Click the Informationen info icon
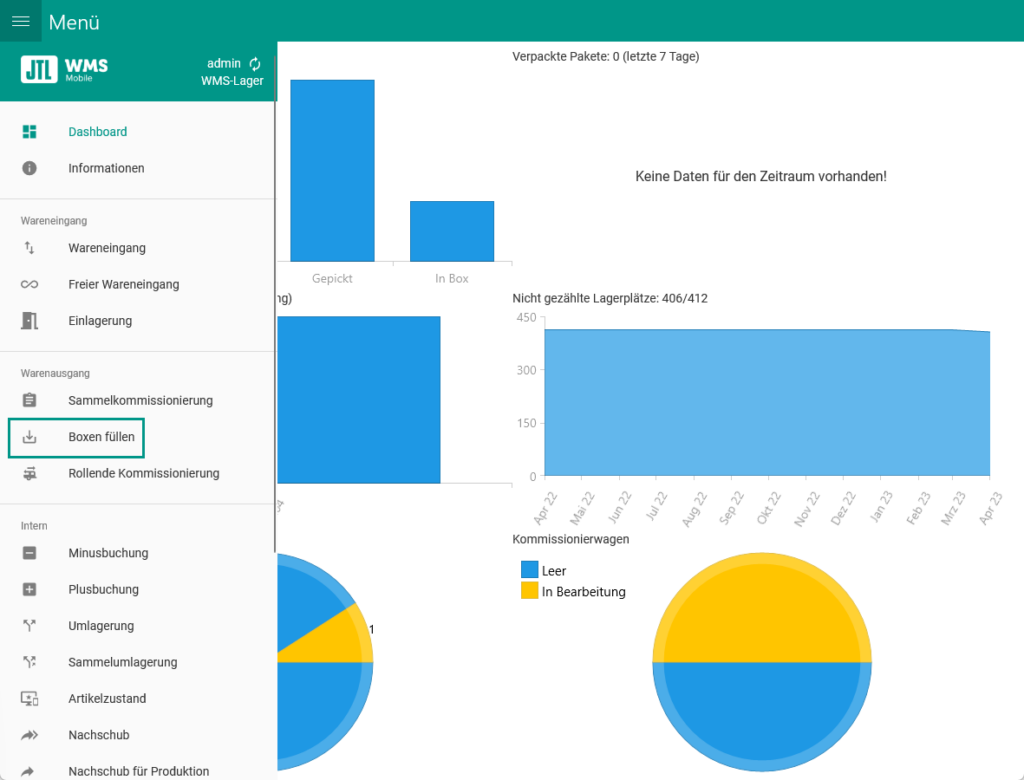The height and width of the screenshot is (780, 1024). [30, 168]
